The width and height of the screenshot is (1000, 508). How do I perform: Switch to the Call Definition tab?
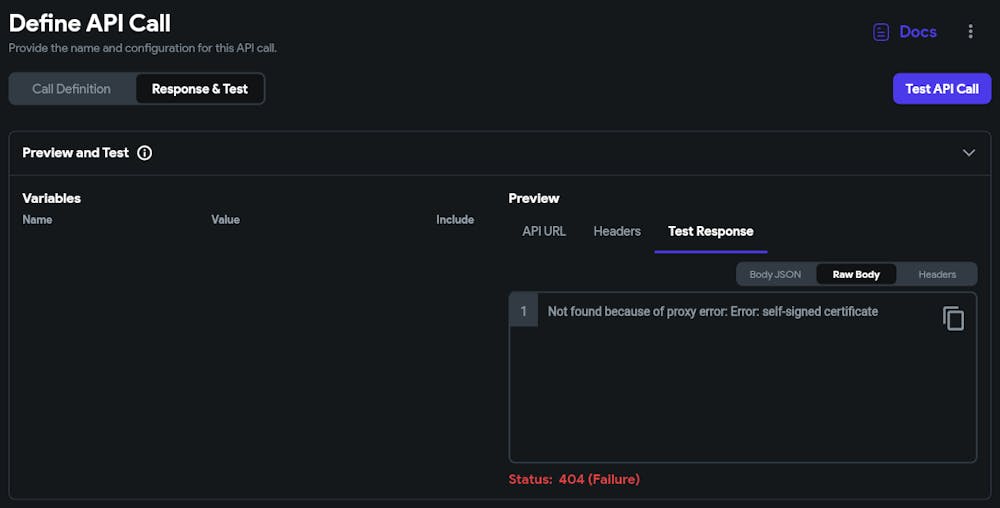coord(71,89)
